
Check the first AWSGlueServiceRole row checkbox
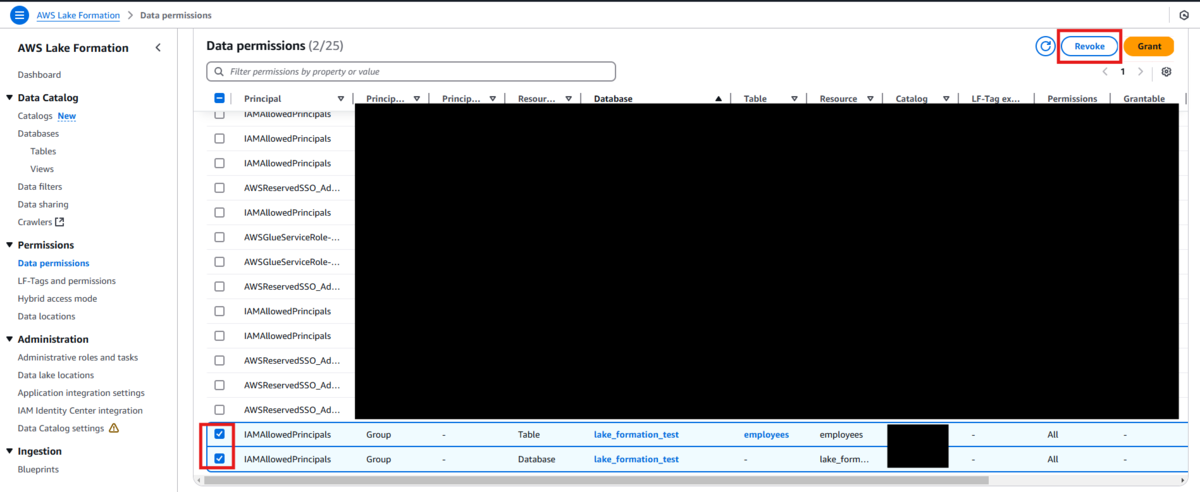(220, 237)
